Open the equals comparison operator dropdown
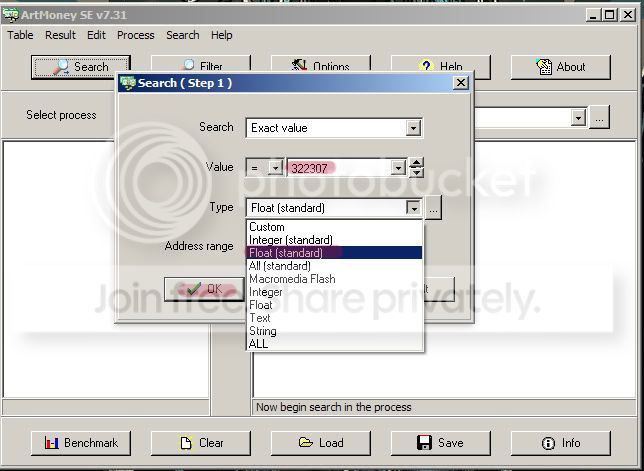 point(275,168)
